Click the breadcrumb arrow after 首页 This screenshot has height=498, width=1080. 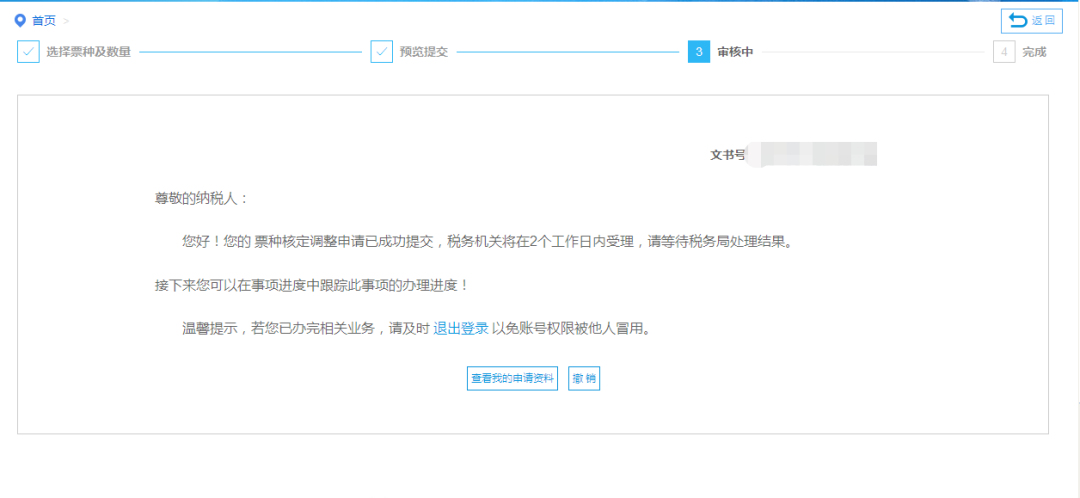pyautogui.click(x=66, y=21)
